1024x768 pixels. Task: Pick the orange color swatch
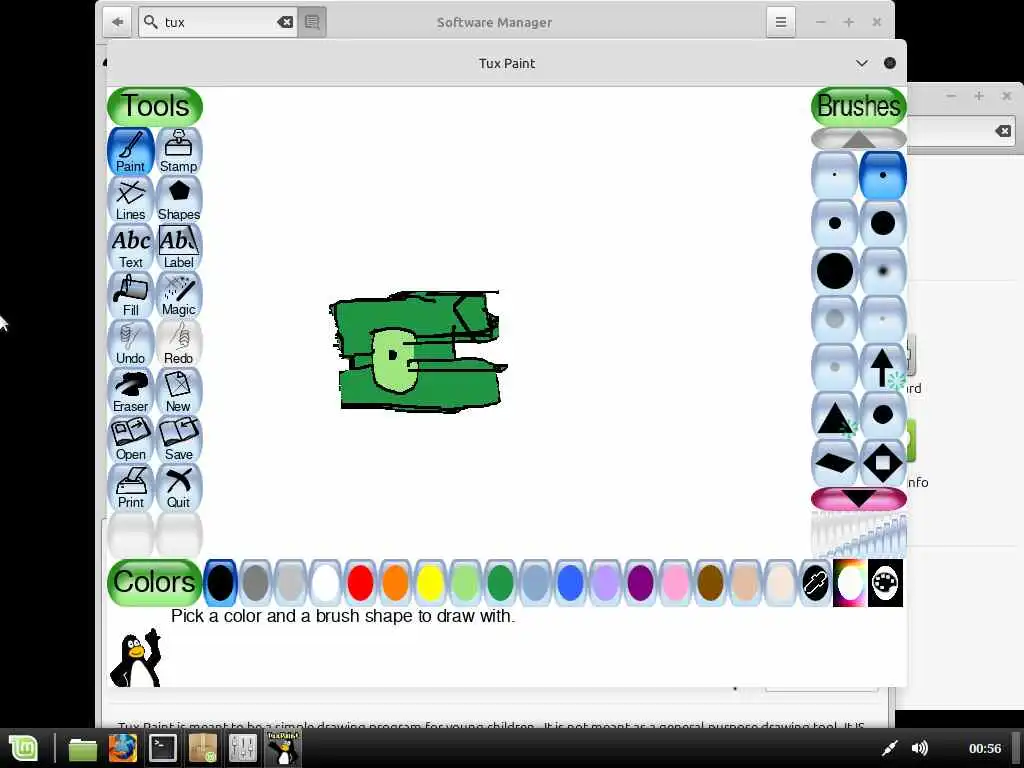(395, 583)
